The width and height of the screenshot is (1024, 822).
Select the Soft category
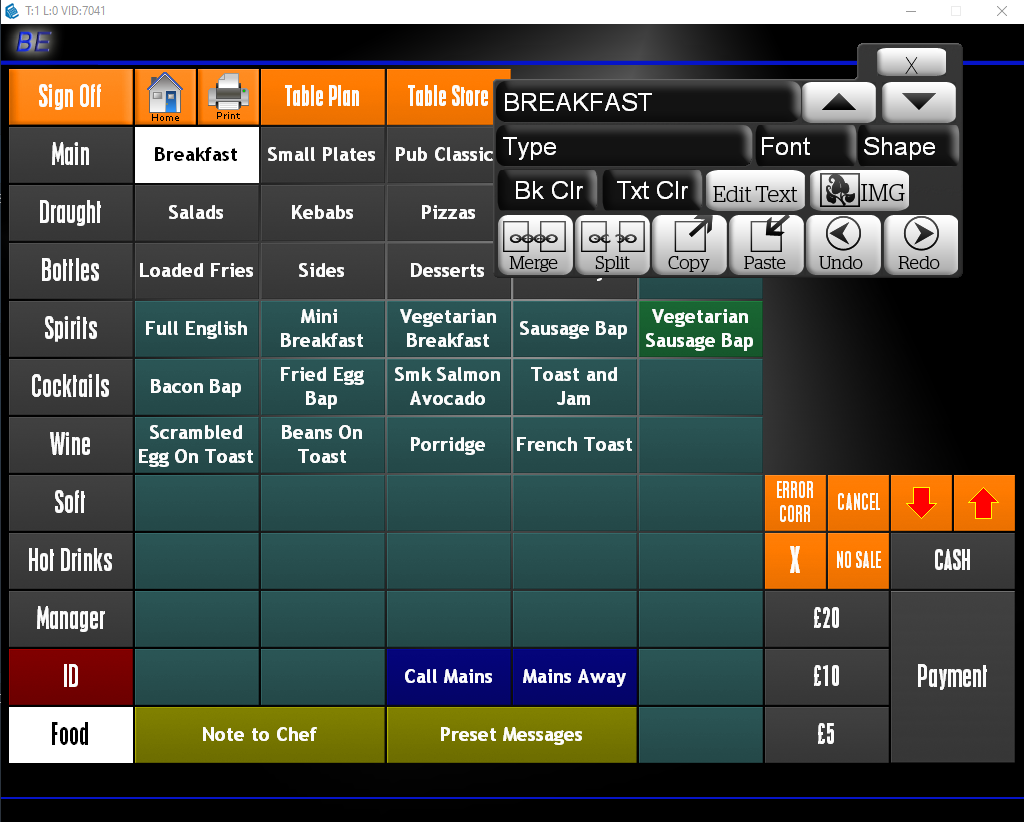point(71,503)
